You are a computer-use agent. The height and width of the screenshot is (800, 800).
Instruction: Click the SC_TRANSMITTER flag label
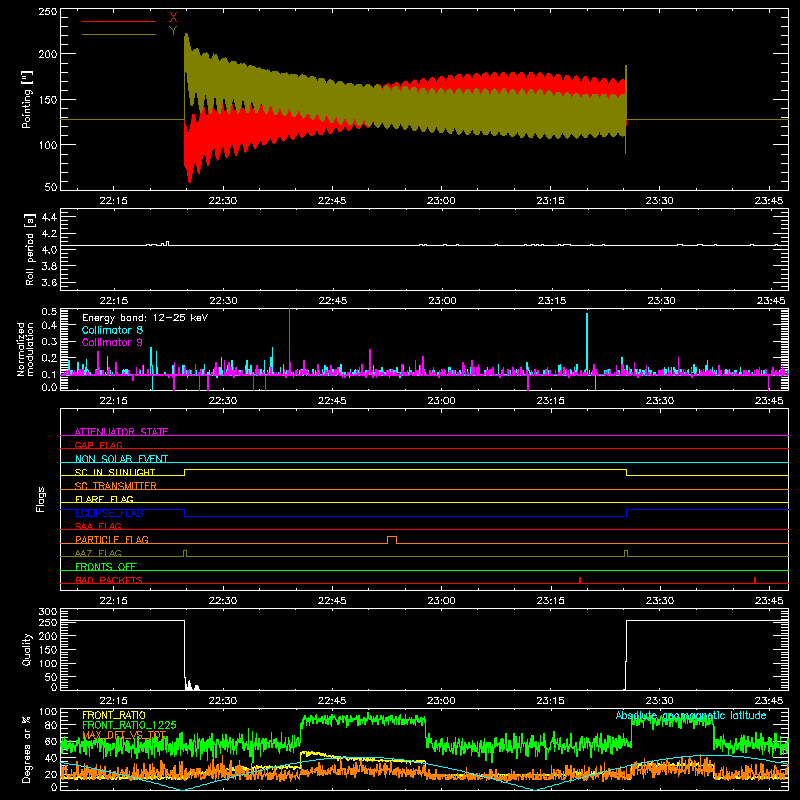point(116,486)
